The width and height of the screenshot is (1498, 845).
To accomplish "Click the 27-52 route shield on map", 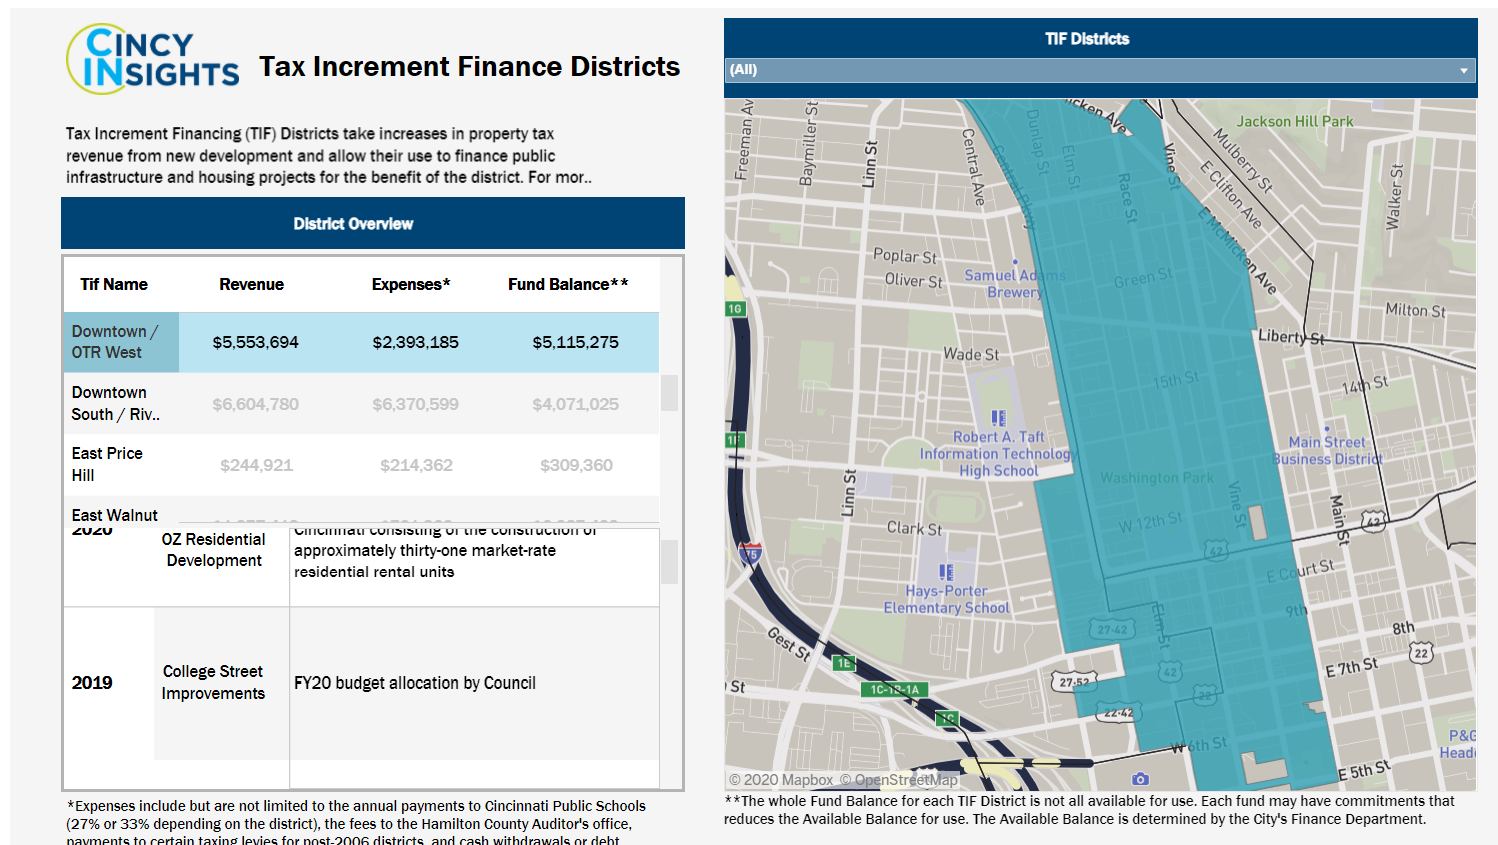I will [x=1074, y=682].
